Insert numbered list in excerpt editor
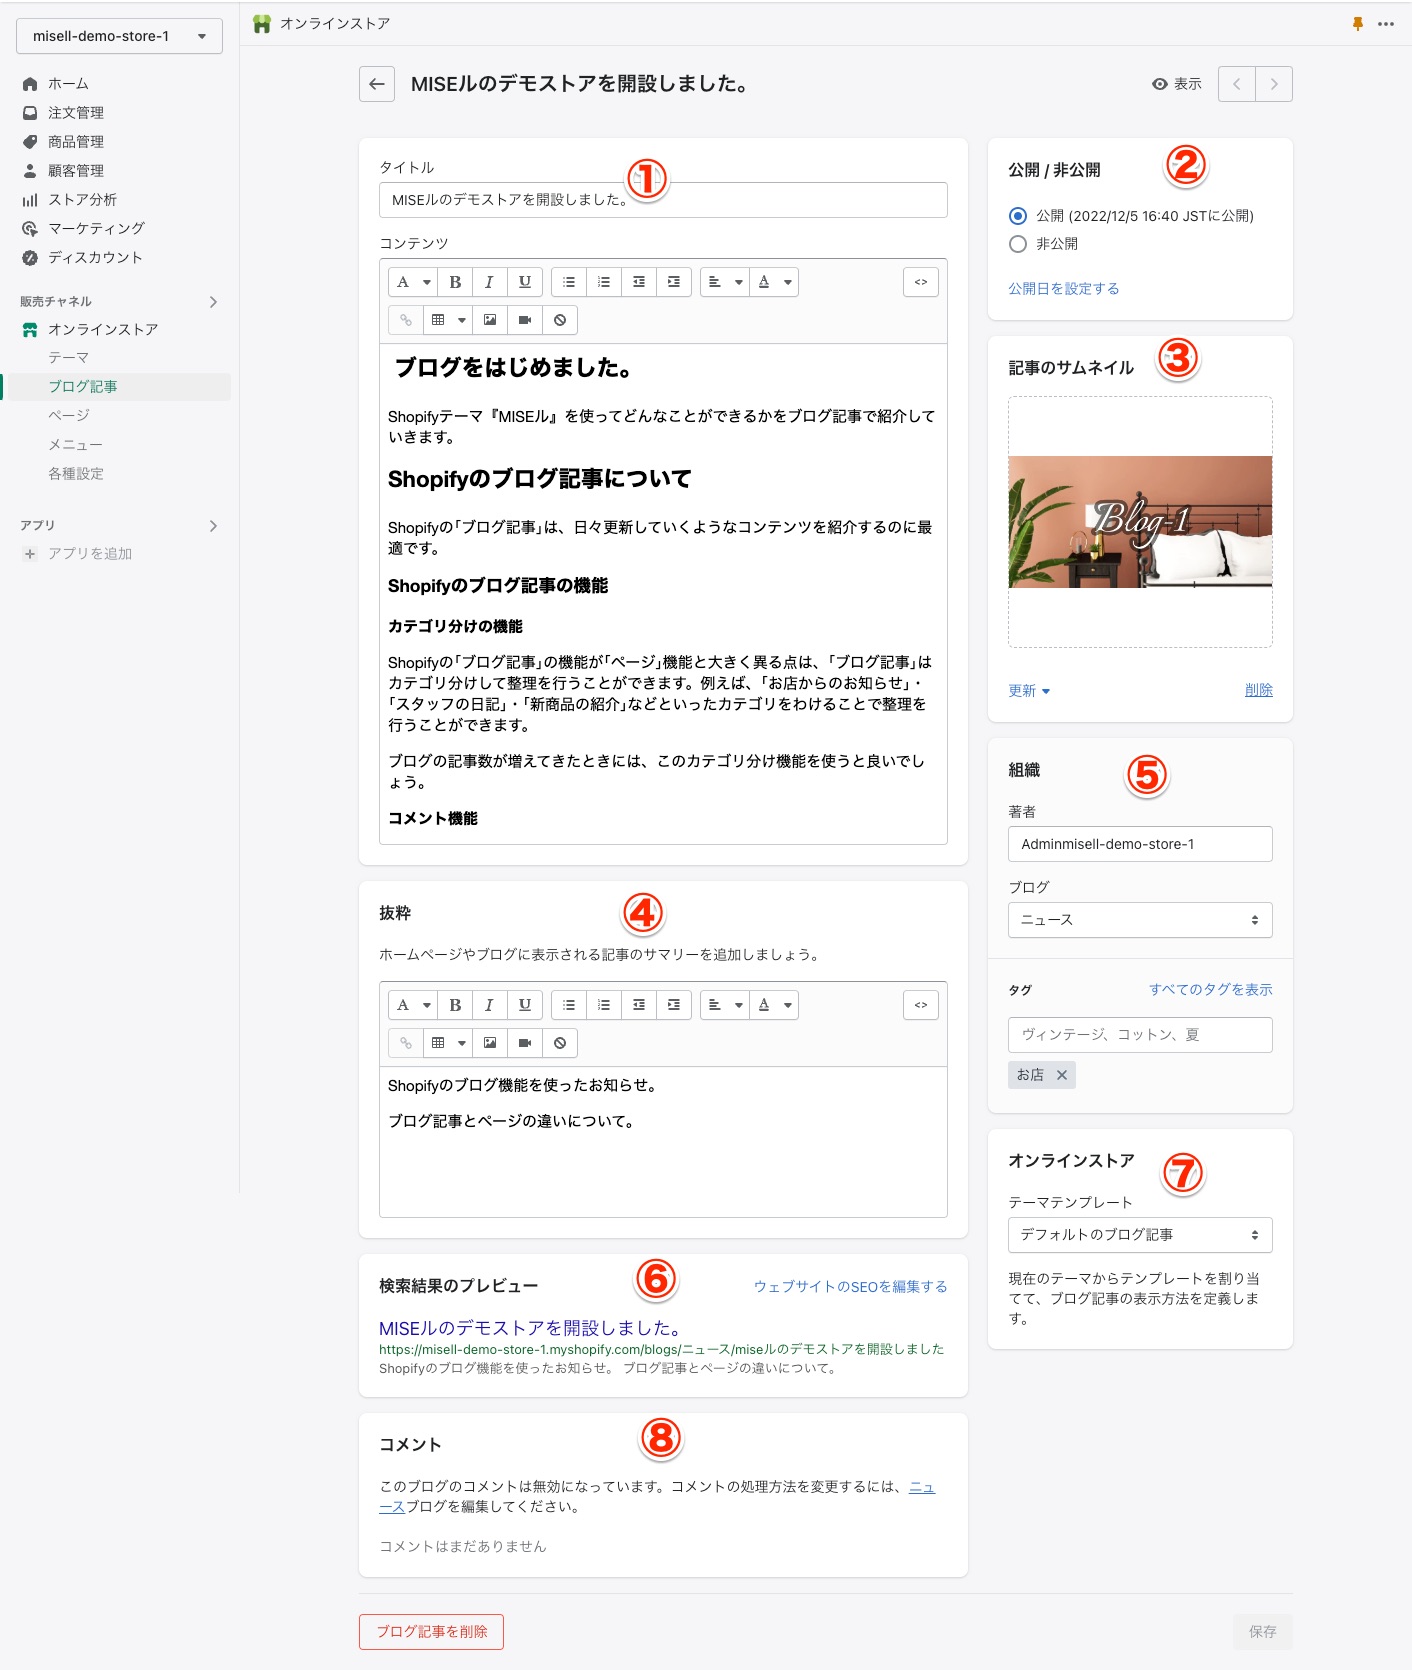The height and width of the screenshot is (1670, 1412). coord(604,1005)
